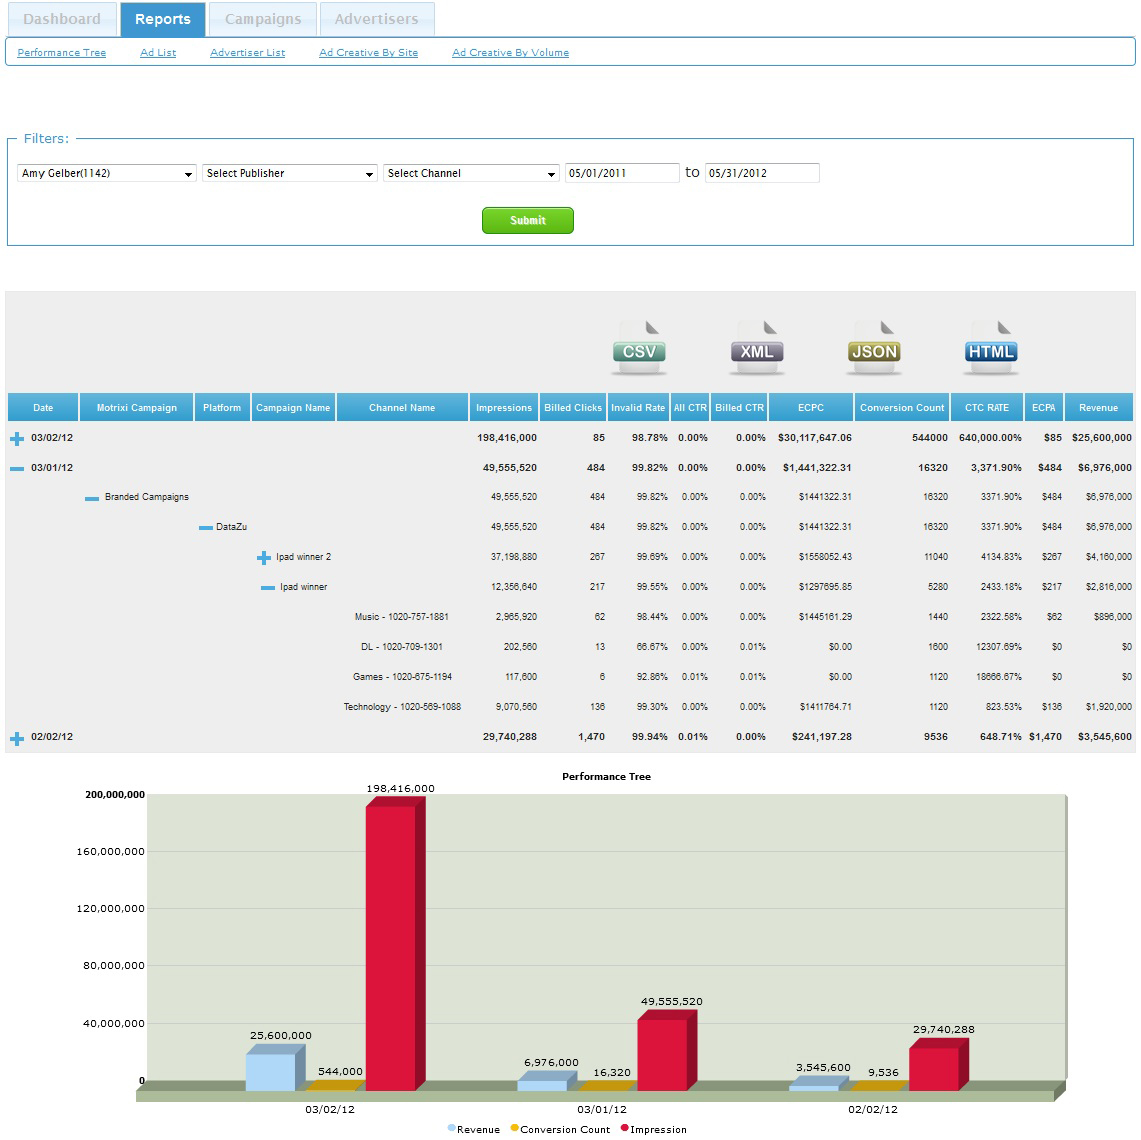Open the Amy Gelber advertiser dropdown
Screen dimensions: 1141x1140
[x=107, y=174]
